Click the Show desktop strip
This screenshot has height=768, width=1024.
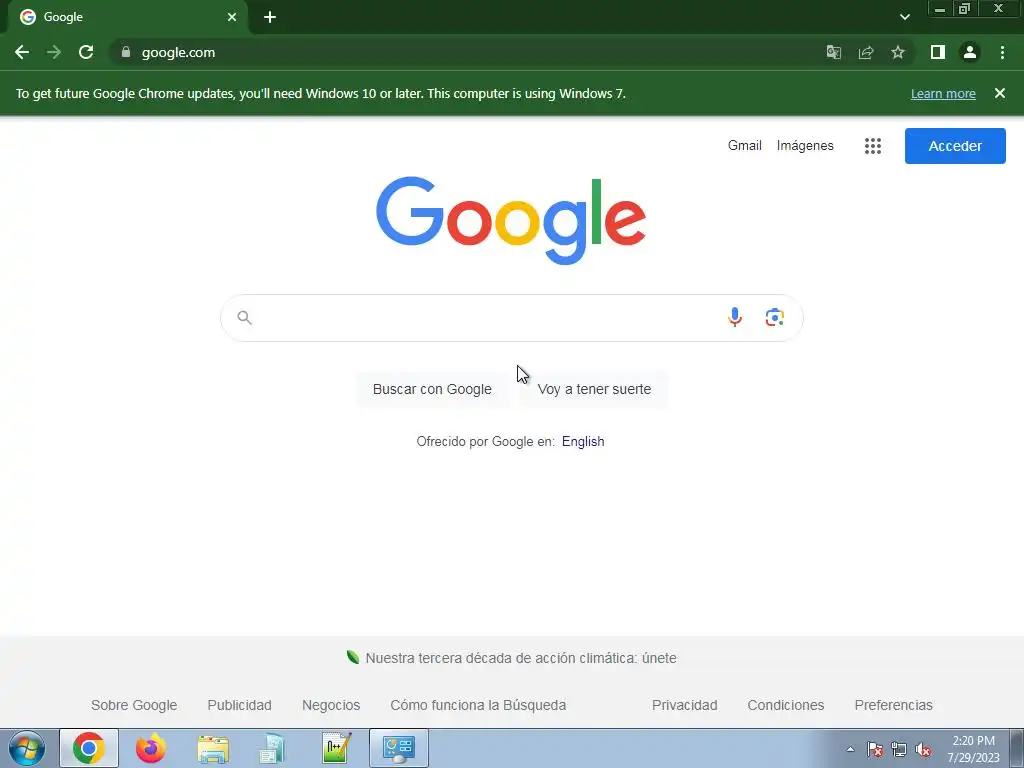pos(1017,748)
